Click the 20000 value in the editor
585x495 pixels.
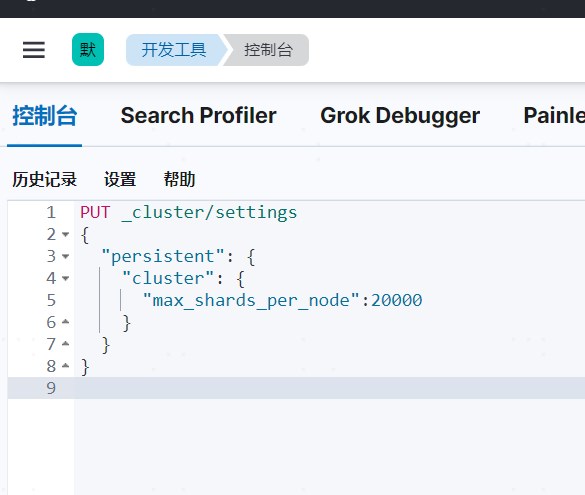(396, 300)
